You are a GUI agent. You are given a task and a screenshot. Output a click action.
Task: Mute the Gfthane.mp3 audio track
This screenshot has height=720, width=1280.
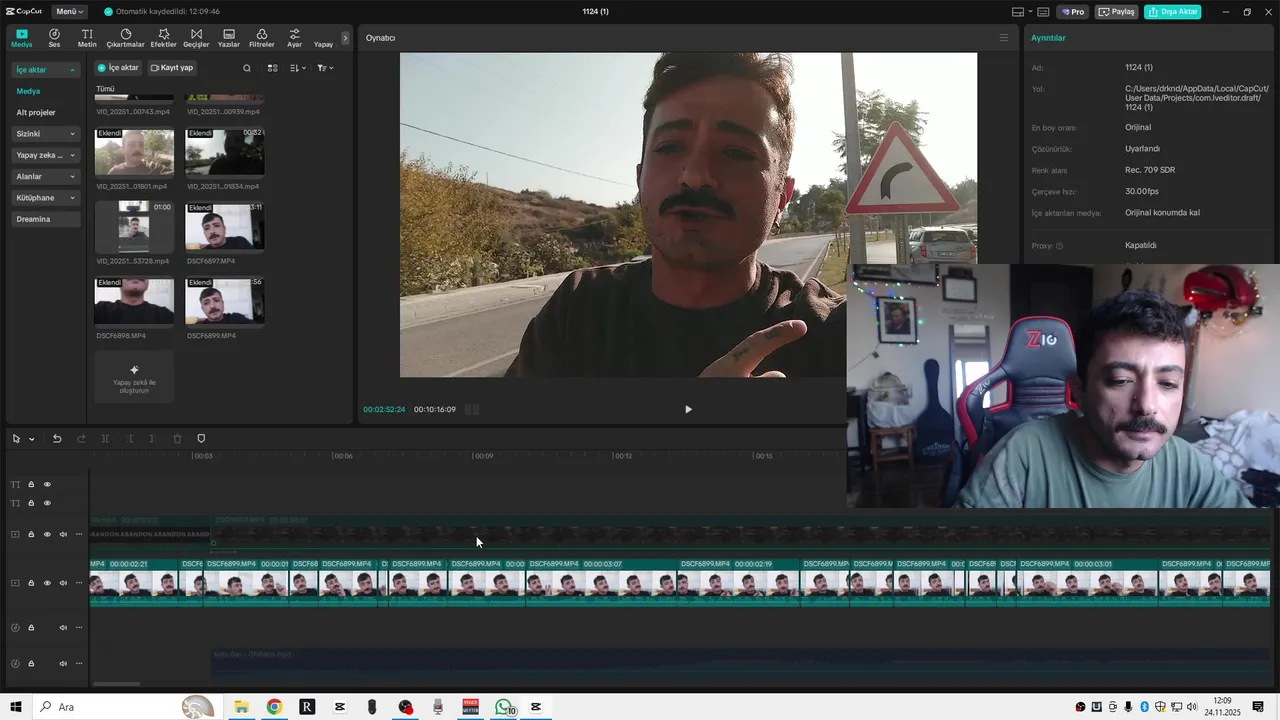[63, 664]
